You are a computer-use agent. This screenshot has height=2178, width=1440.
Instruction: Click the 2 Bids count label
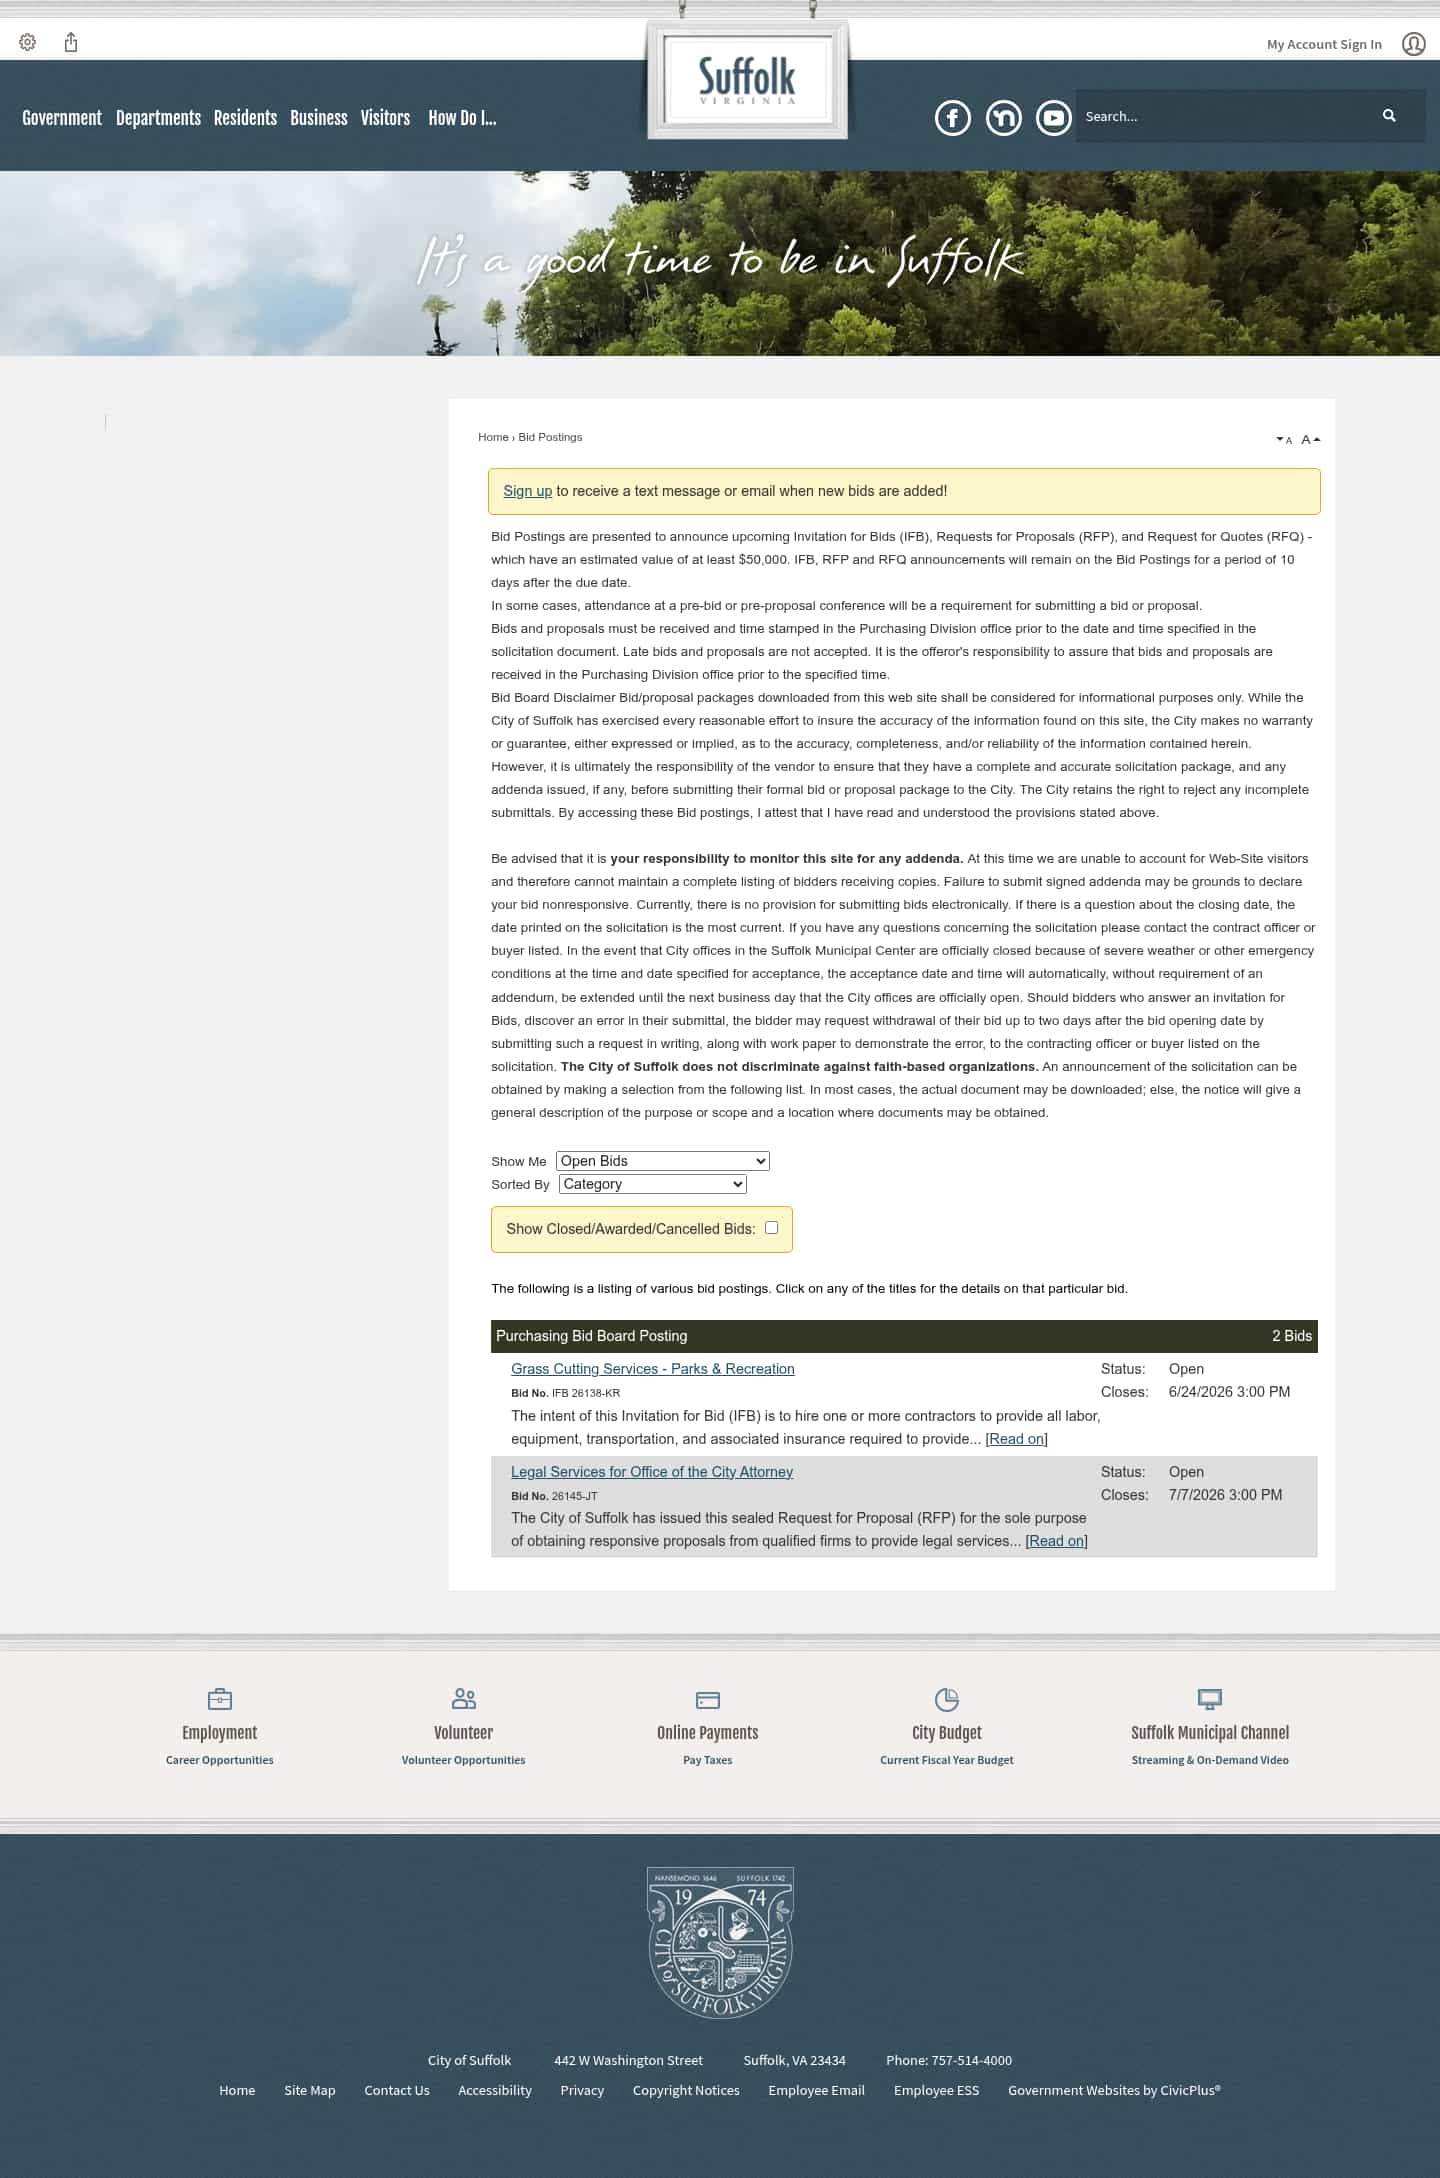coord(1292,1336)
